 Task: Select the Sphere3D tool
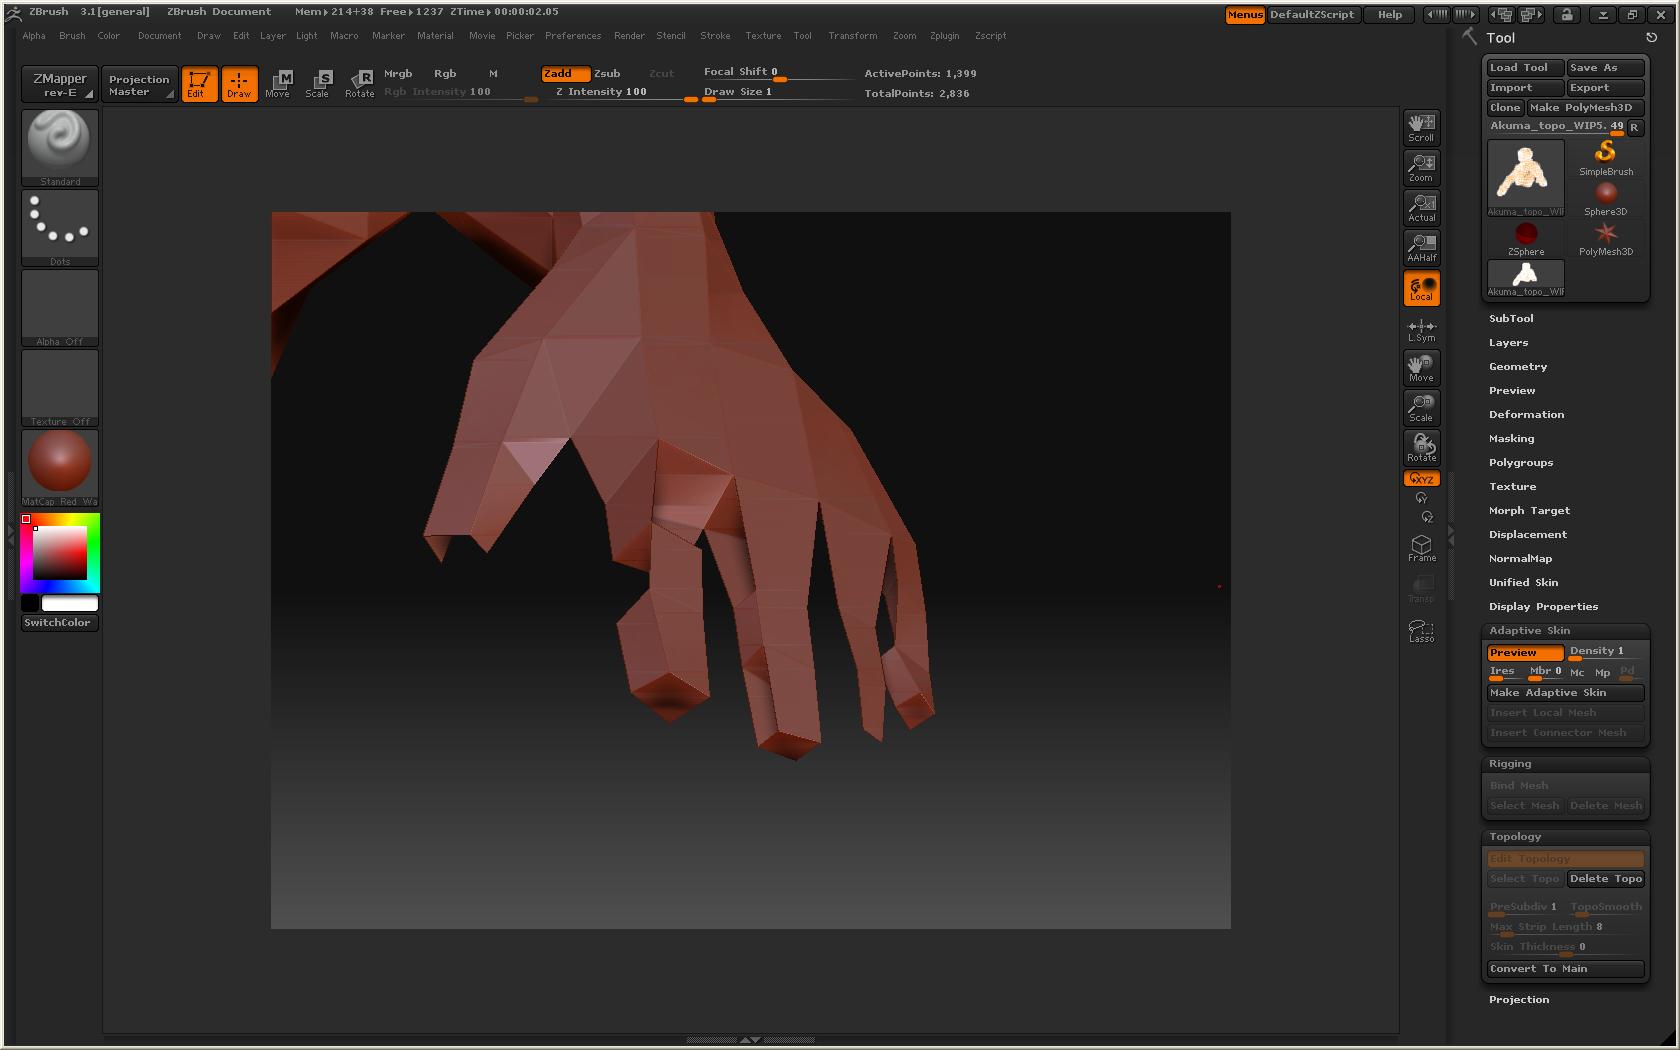tap(1604, 192)
